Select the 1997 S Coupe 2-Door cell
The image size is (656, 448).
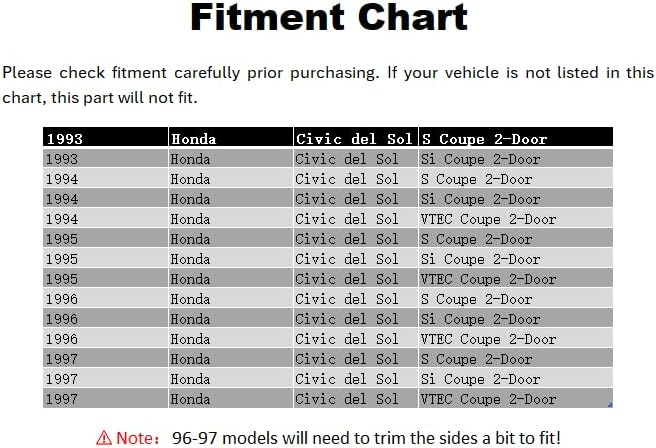pos(516,359)
